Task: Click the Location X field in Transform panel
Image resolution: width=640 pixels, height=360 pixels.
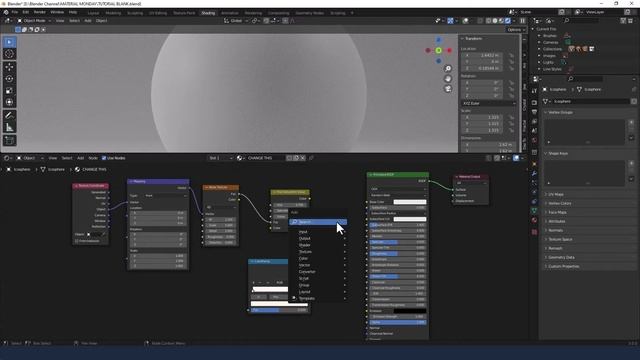Action: point(483,55)
